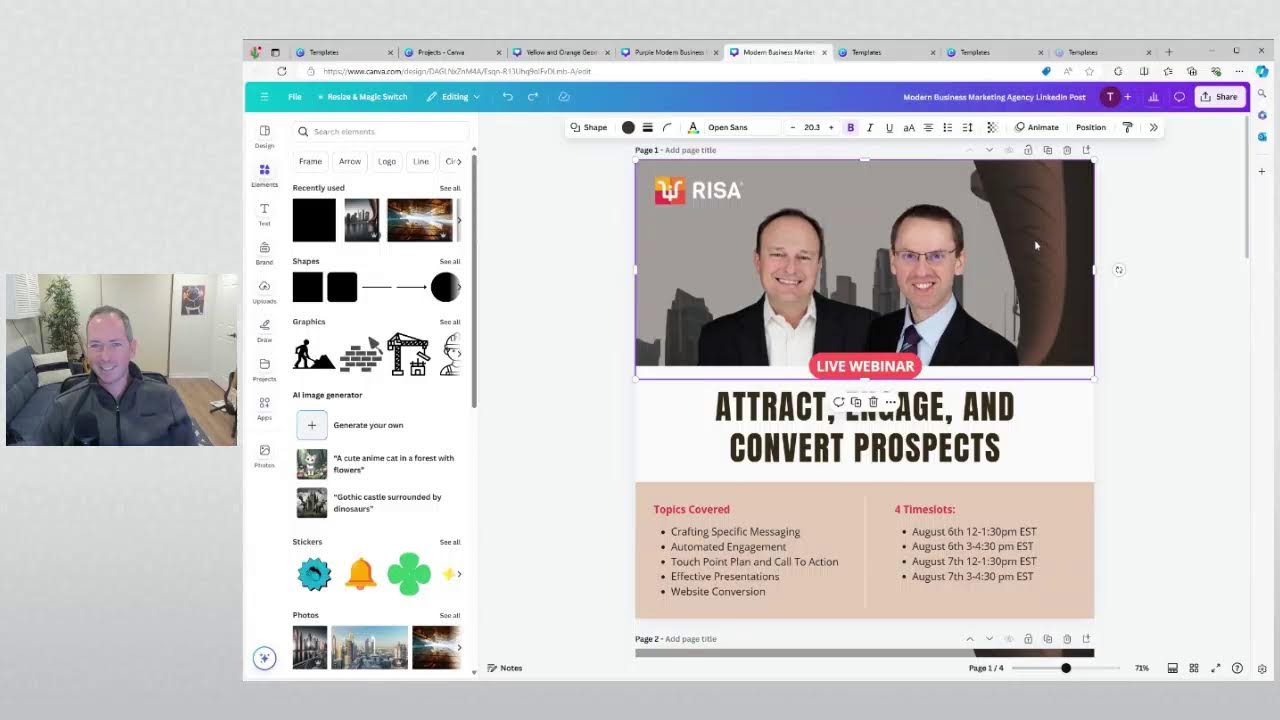
Task: Toggle uppercase aA formatting
Action: pos(909,127)
